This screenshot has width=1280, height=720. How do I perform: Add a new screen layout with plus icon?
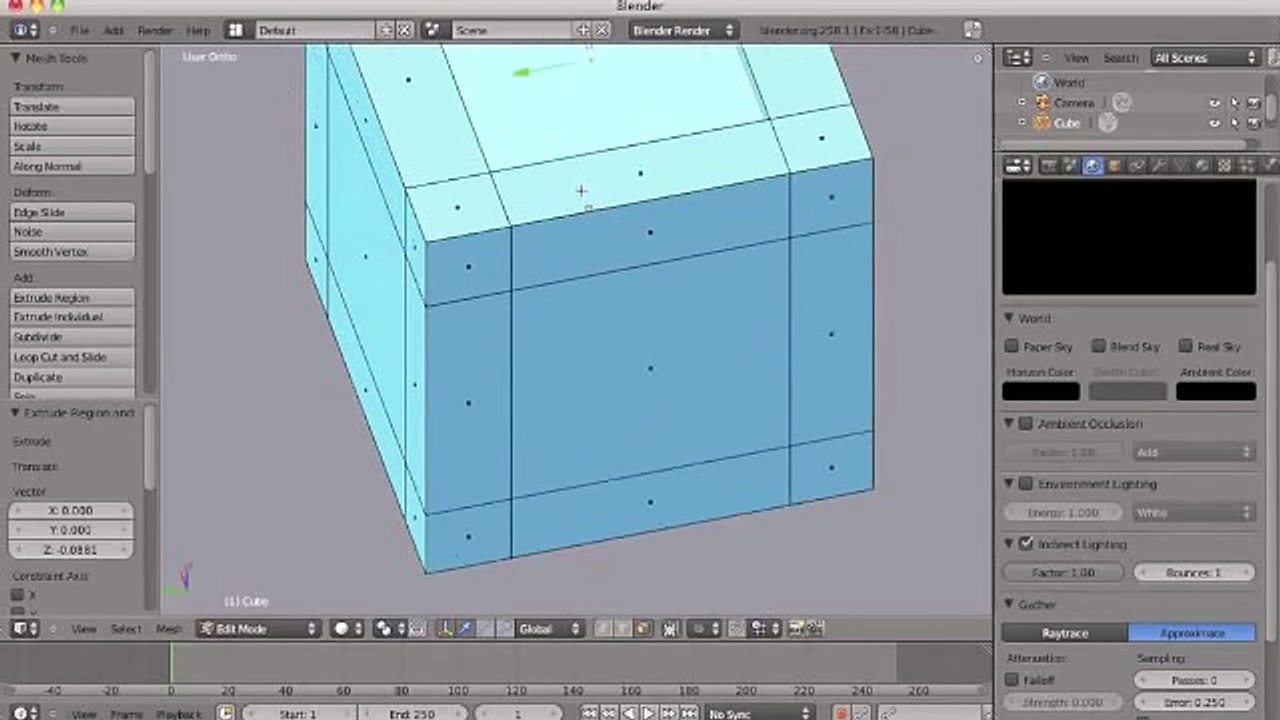click(x=385, y=31)
